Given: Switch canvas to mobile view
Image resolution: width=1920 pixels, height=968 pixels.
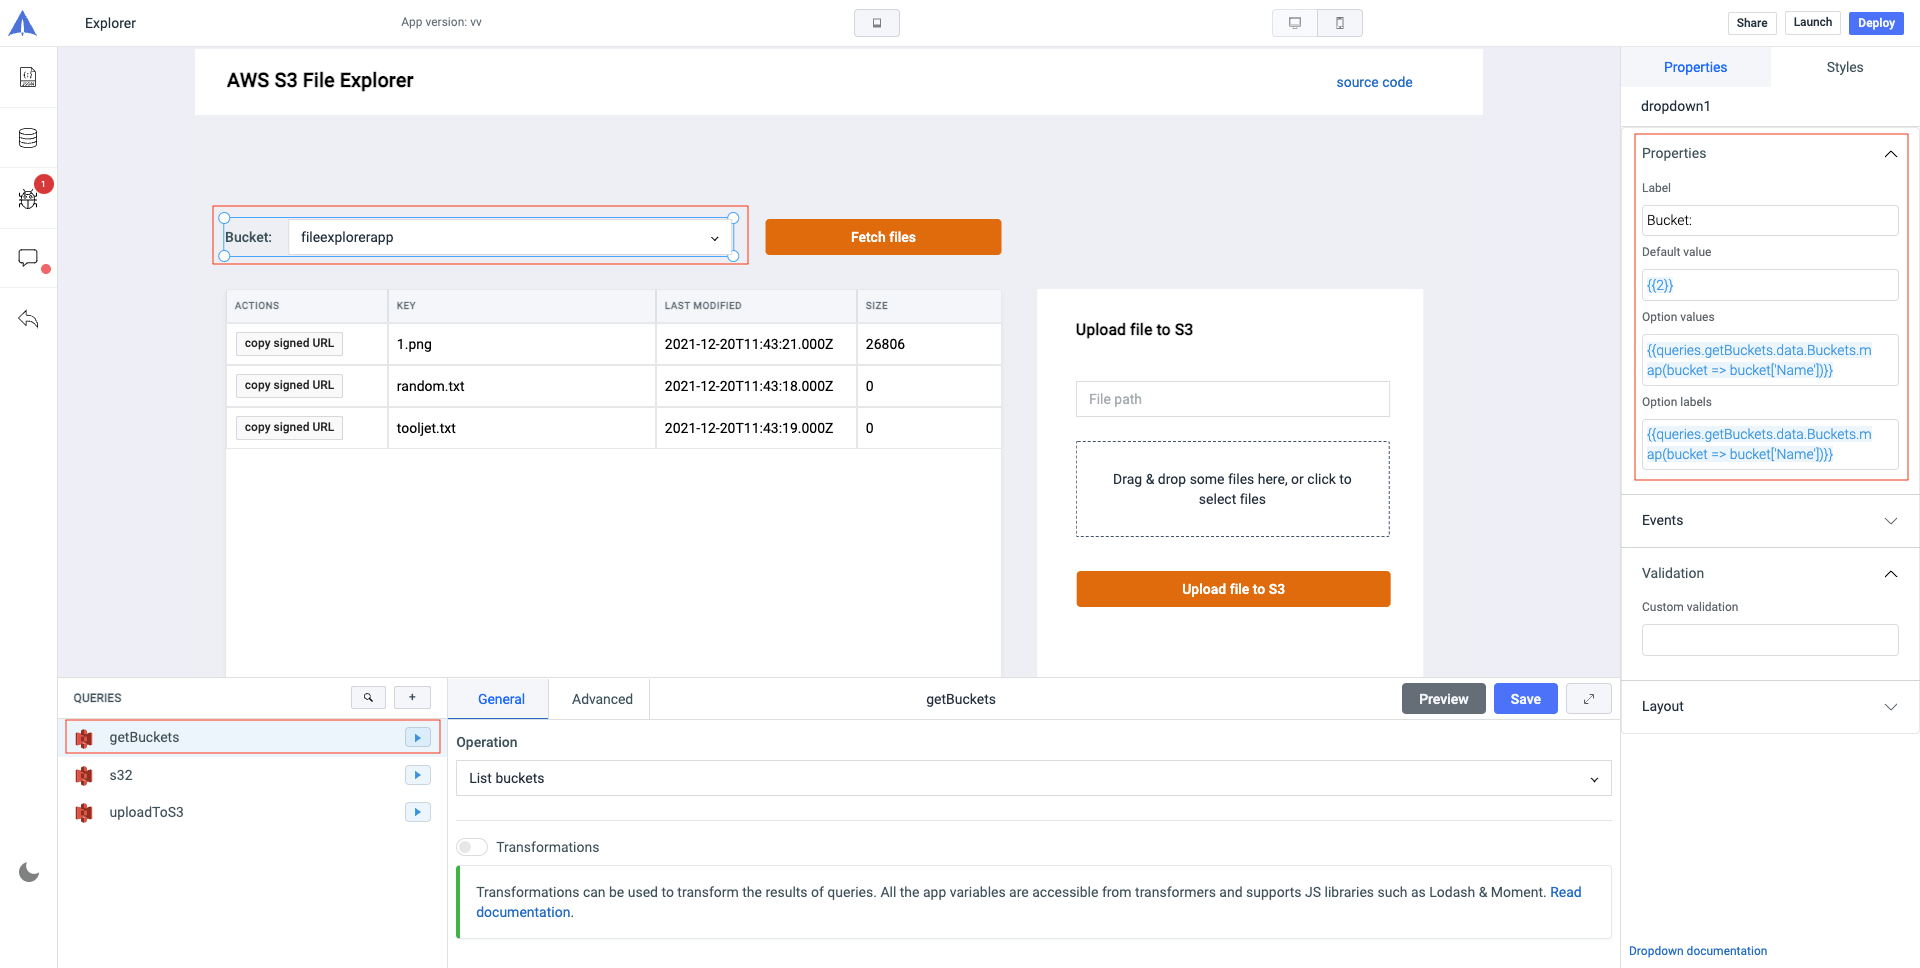Looking at the screenshot, I should click(x=1340, y=23).
